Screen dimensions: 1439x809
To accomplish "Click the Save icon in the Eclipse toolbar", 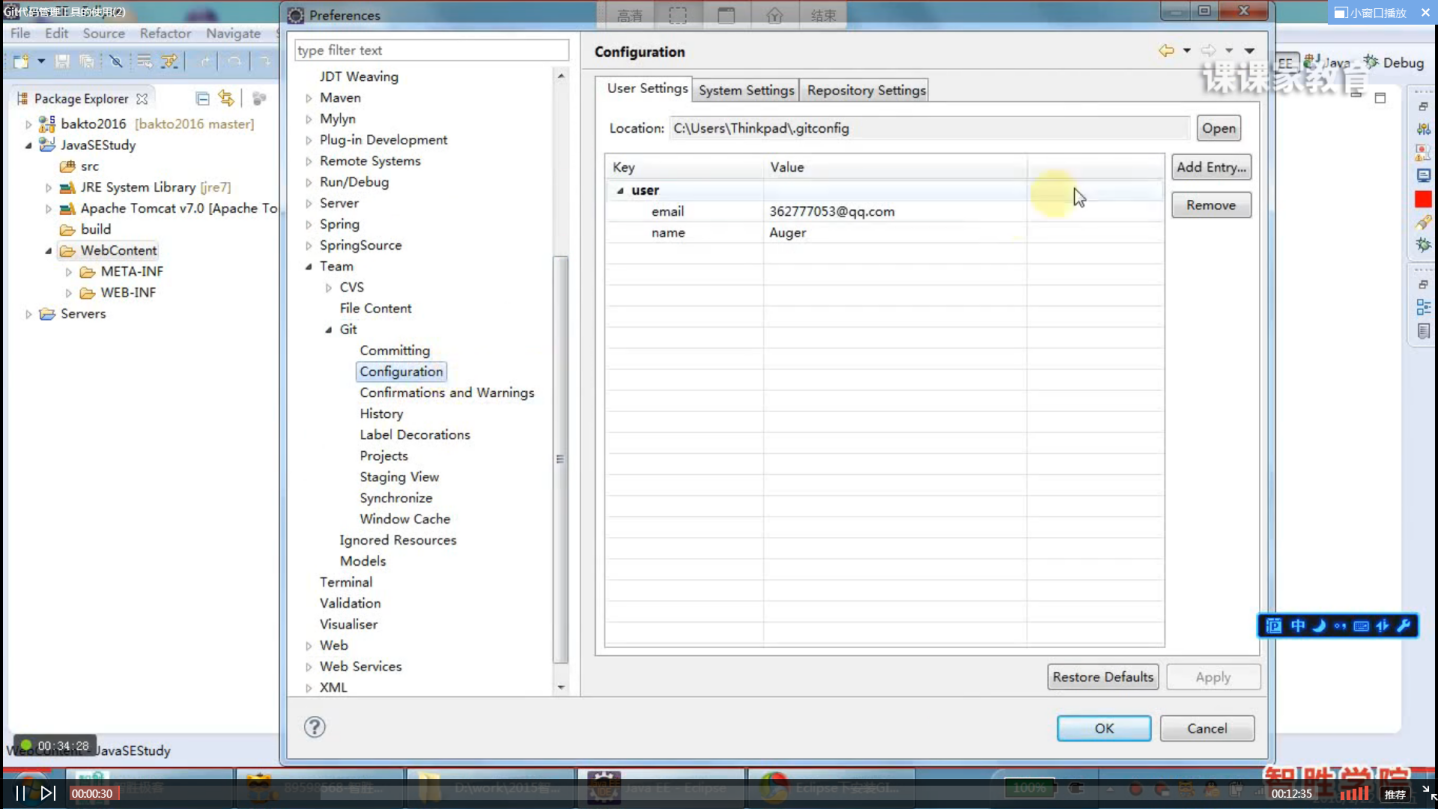I will pos(62,62).
